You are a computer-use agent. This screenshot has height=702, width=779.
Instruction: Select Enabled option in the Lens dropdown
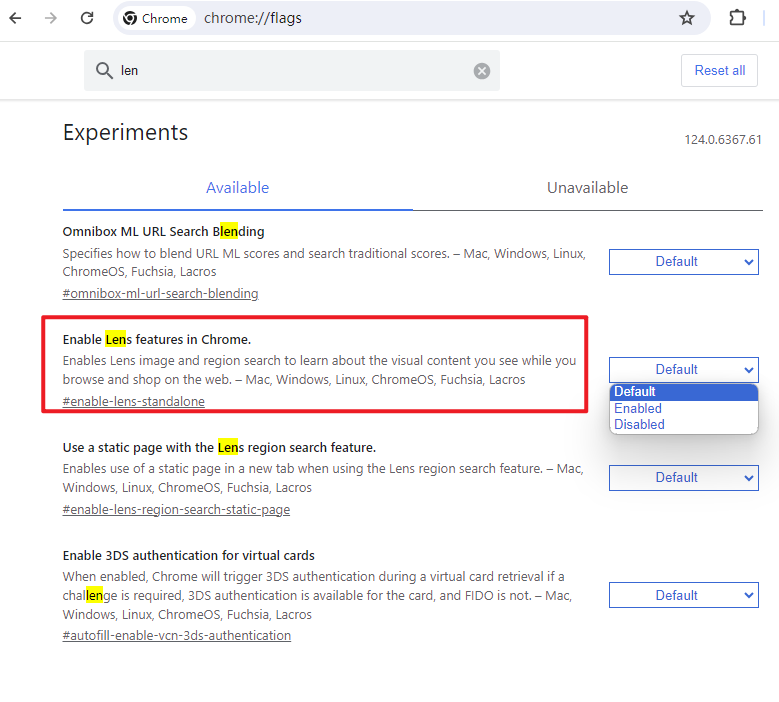tap(638, 408)
